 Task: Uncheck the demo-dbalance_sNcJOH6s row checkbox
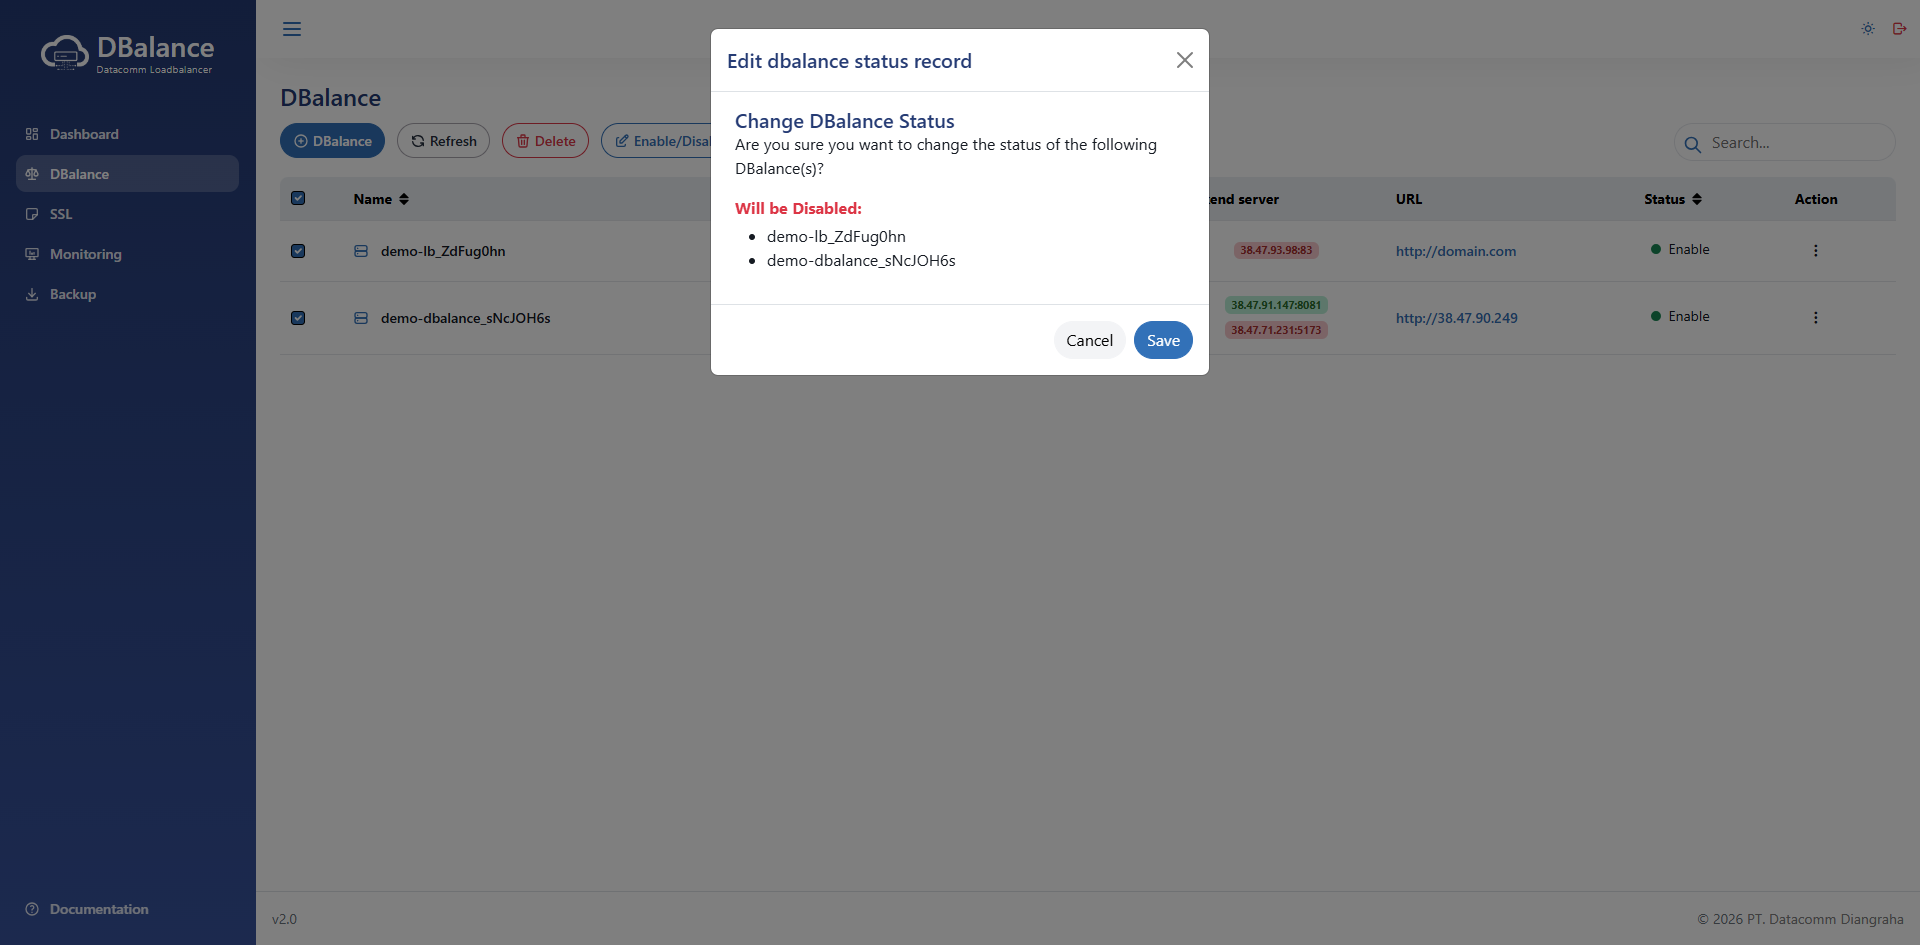(298, 318)
